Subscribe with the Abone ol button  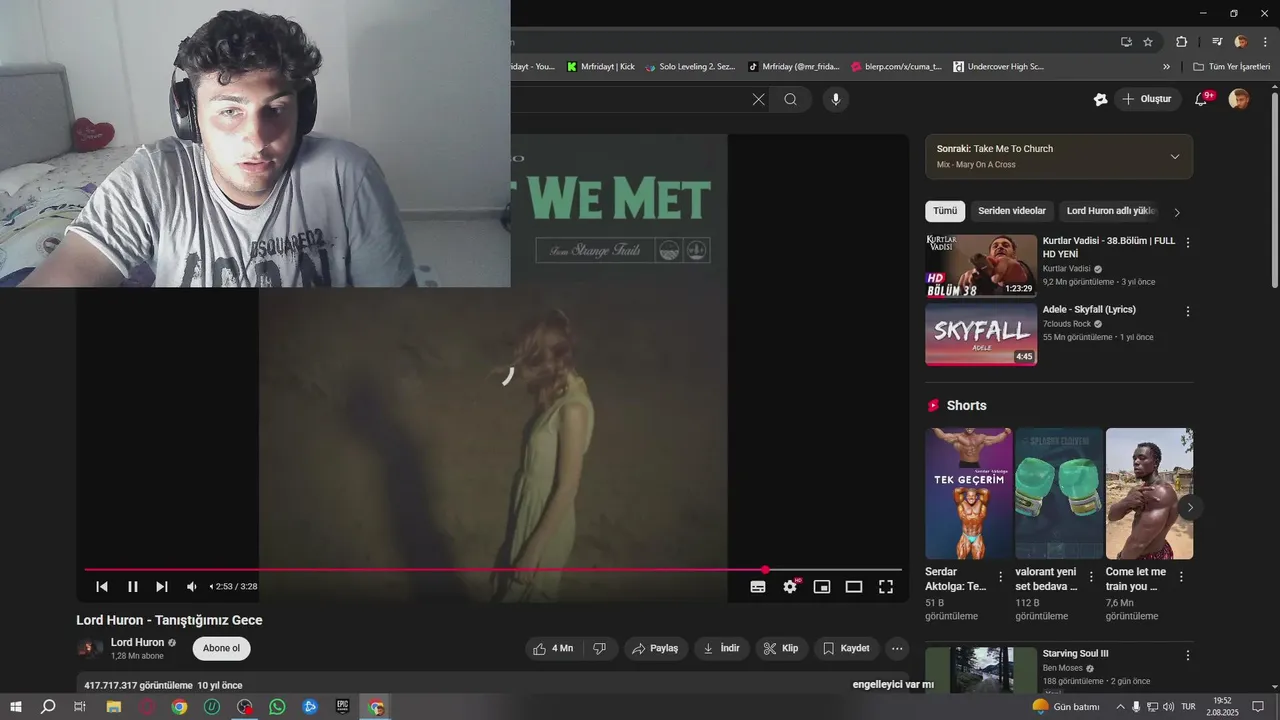pos(221,648)
